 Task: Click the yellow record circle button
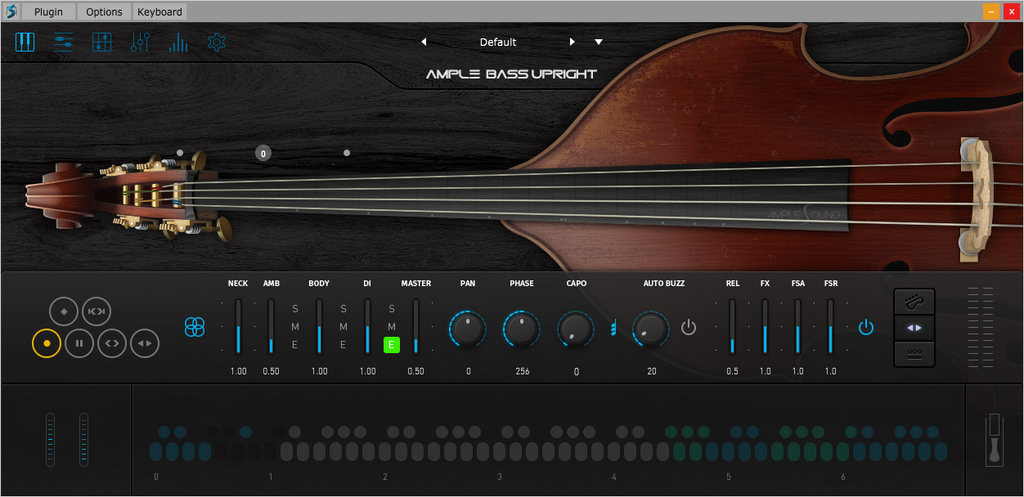[x=46, y=343]
